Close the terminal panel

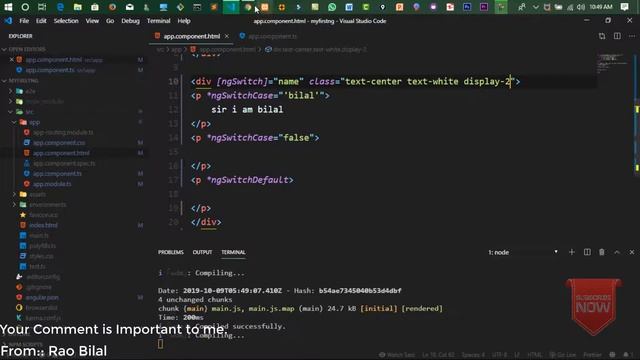632,252
